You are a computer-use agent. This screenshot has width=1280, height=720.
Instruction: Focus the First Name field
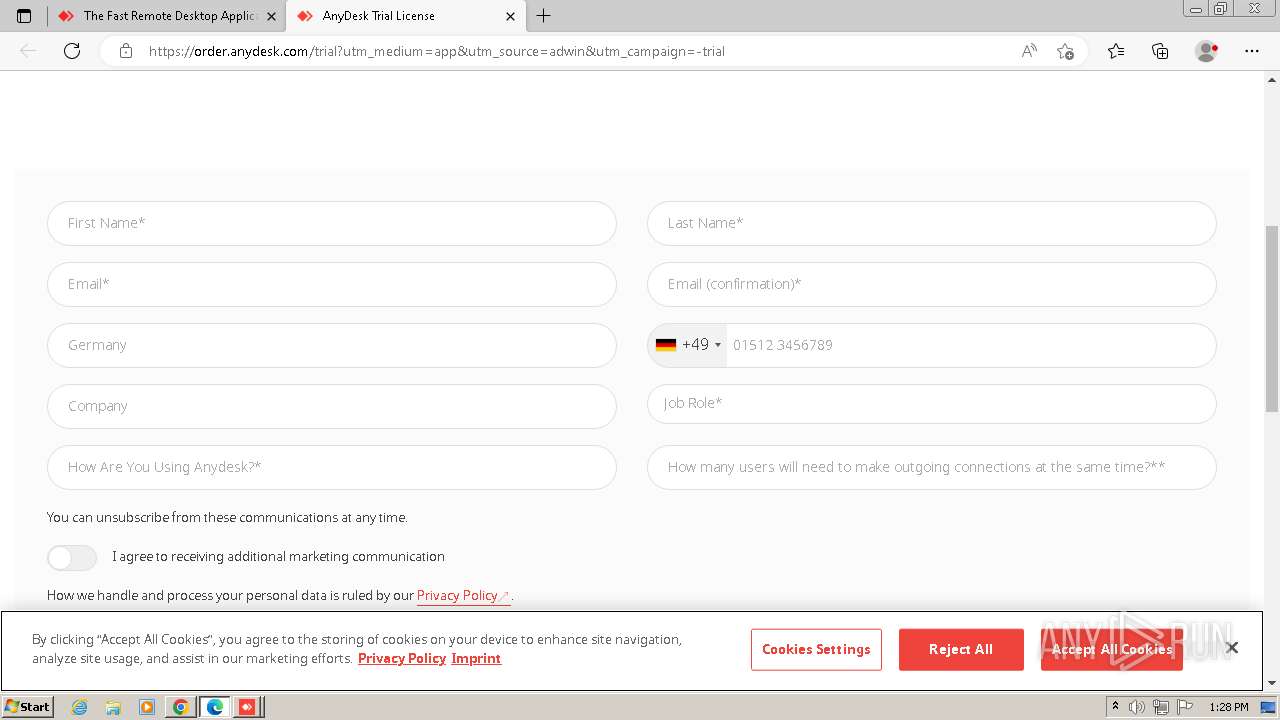332,223
